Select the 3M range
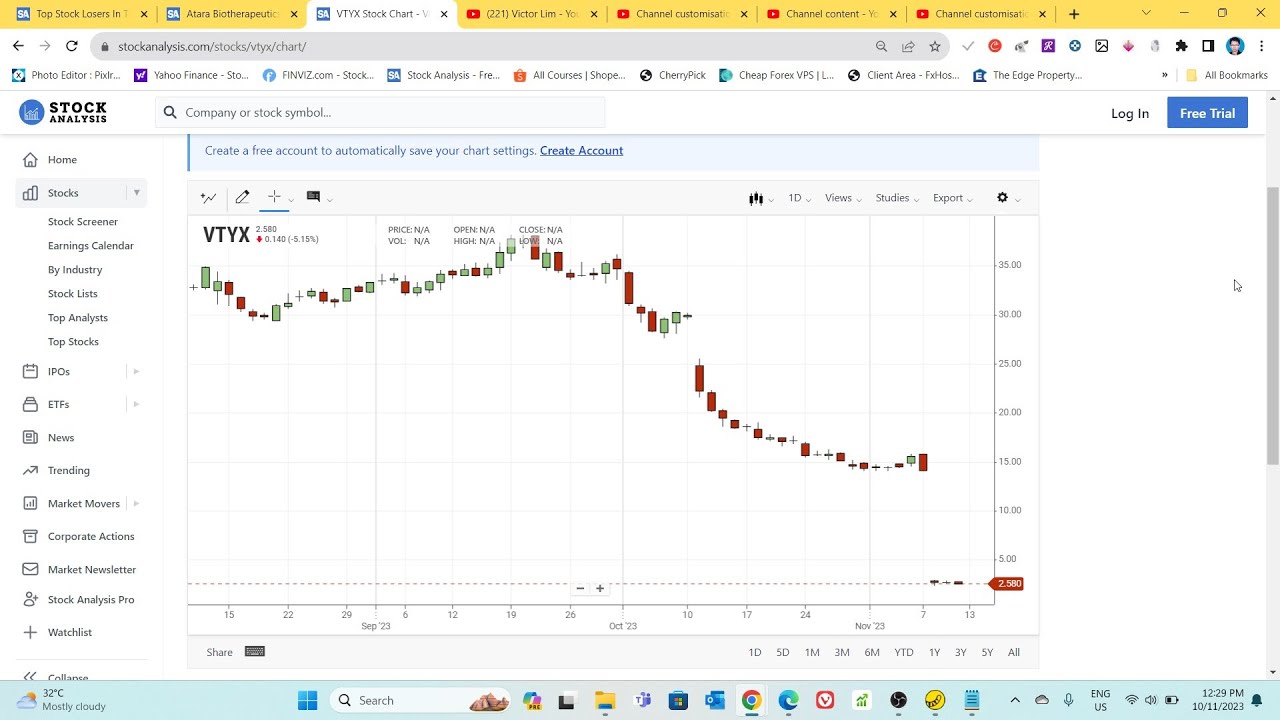Viewport: 1280px width, 720px height. click(842, 652)
